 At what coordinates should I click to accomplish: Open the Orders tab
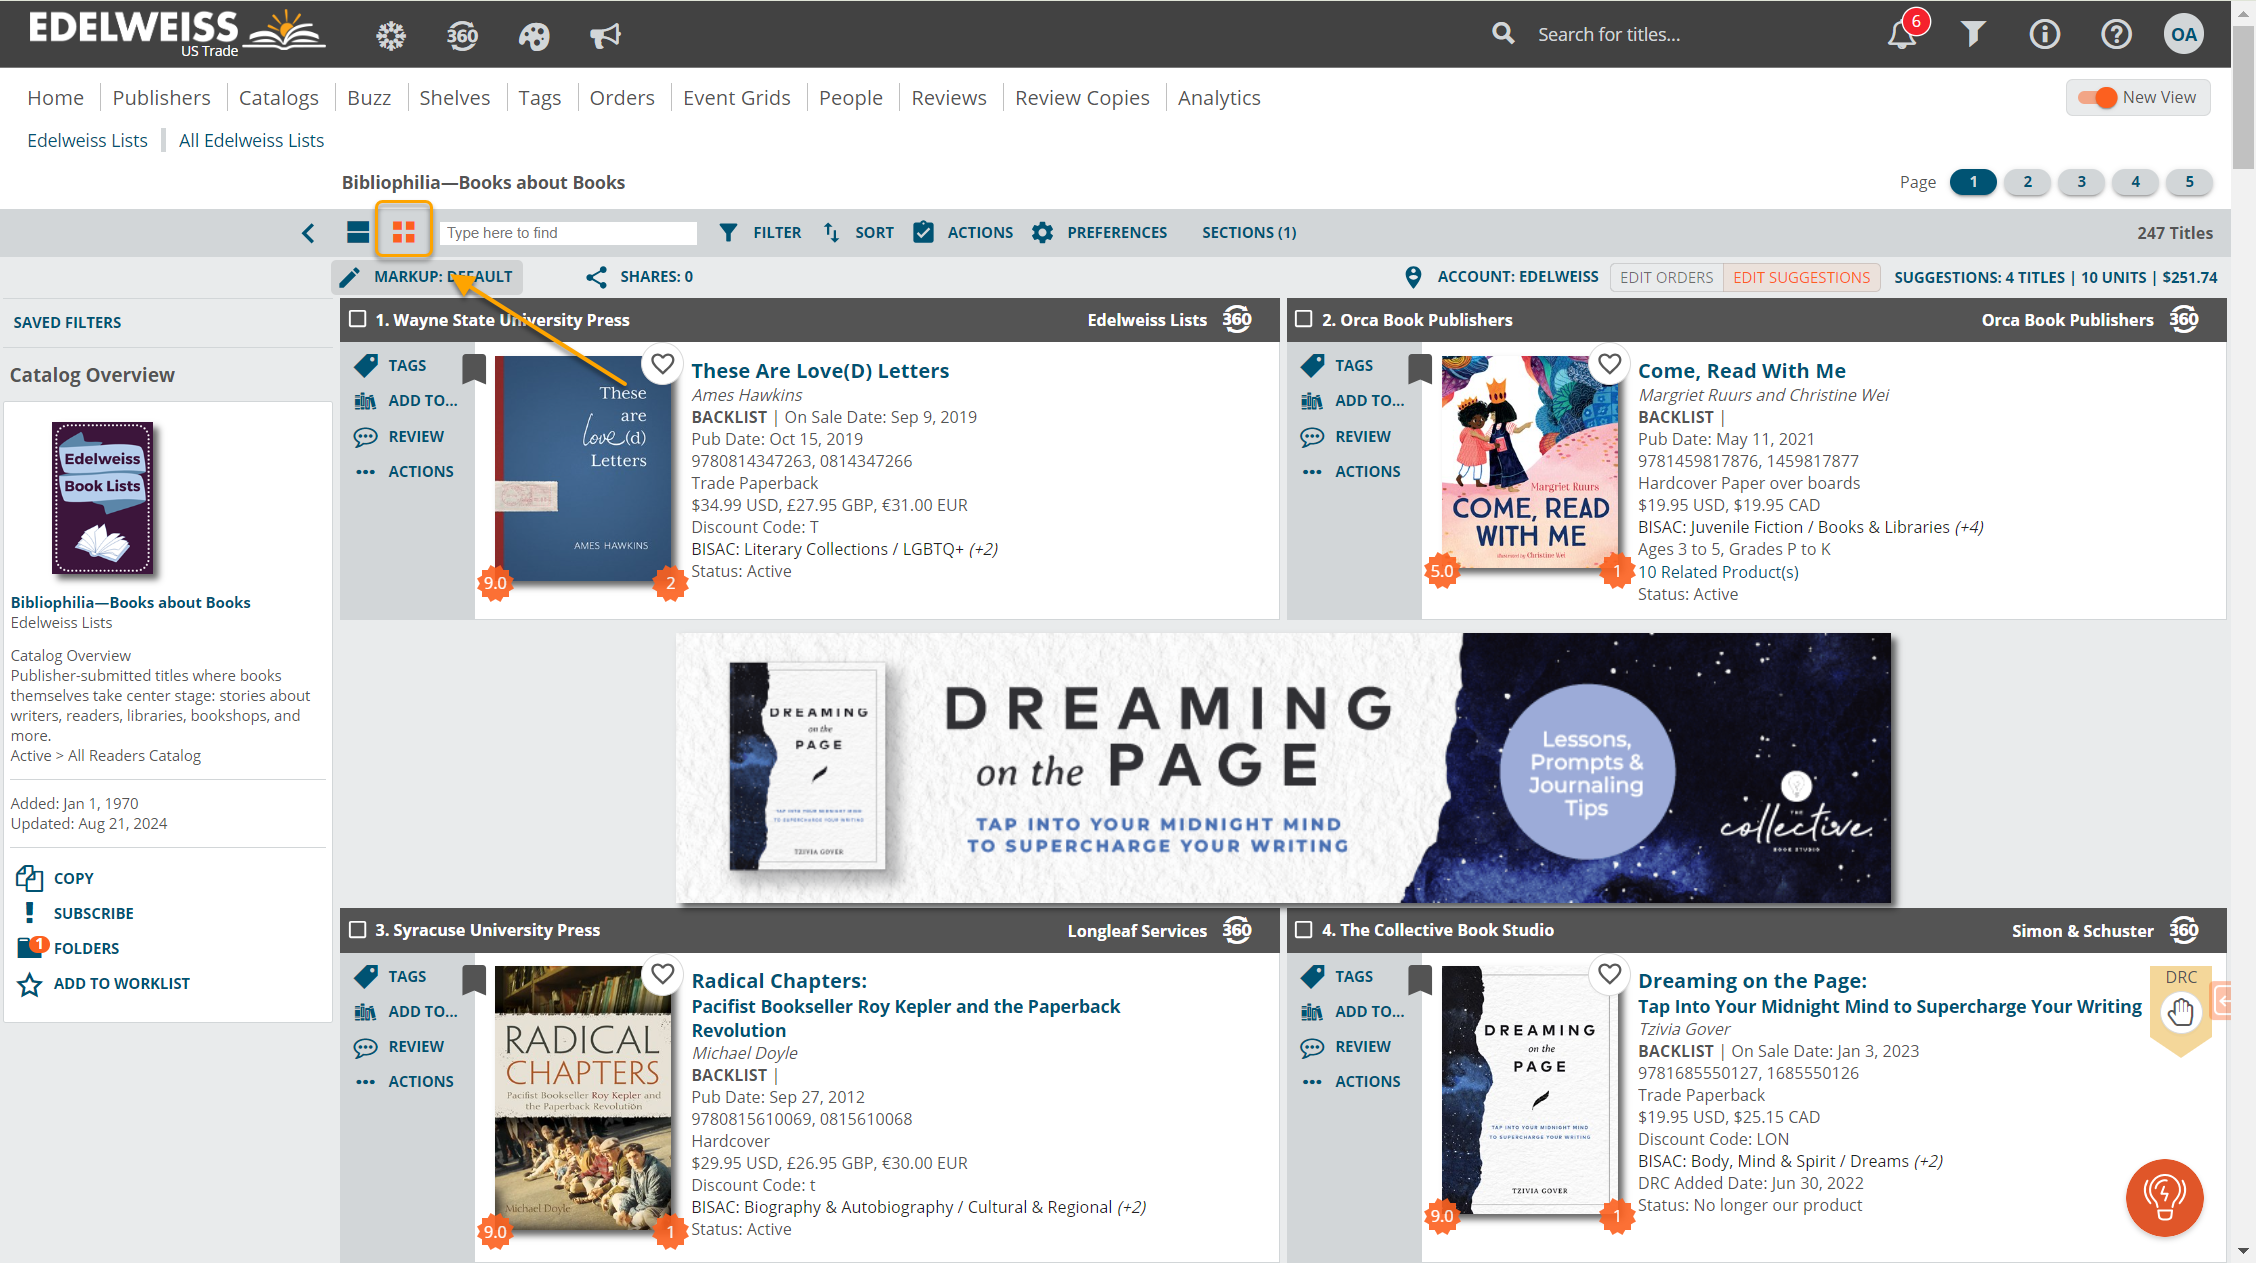click(x=622, y=98)
